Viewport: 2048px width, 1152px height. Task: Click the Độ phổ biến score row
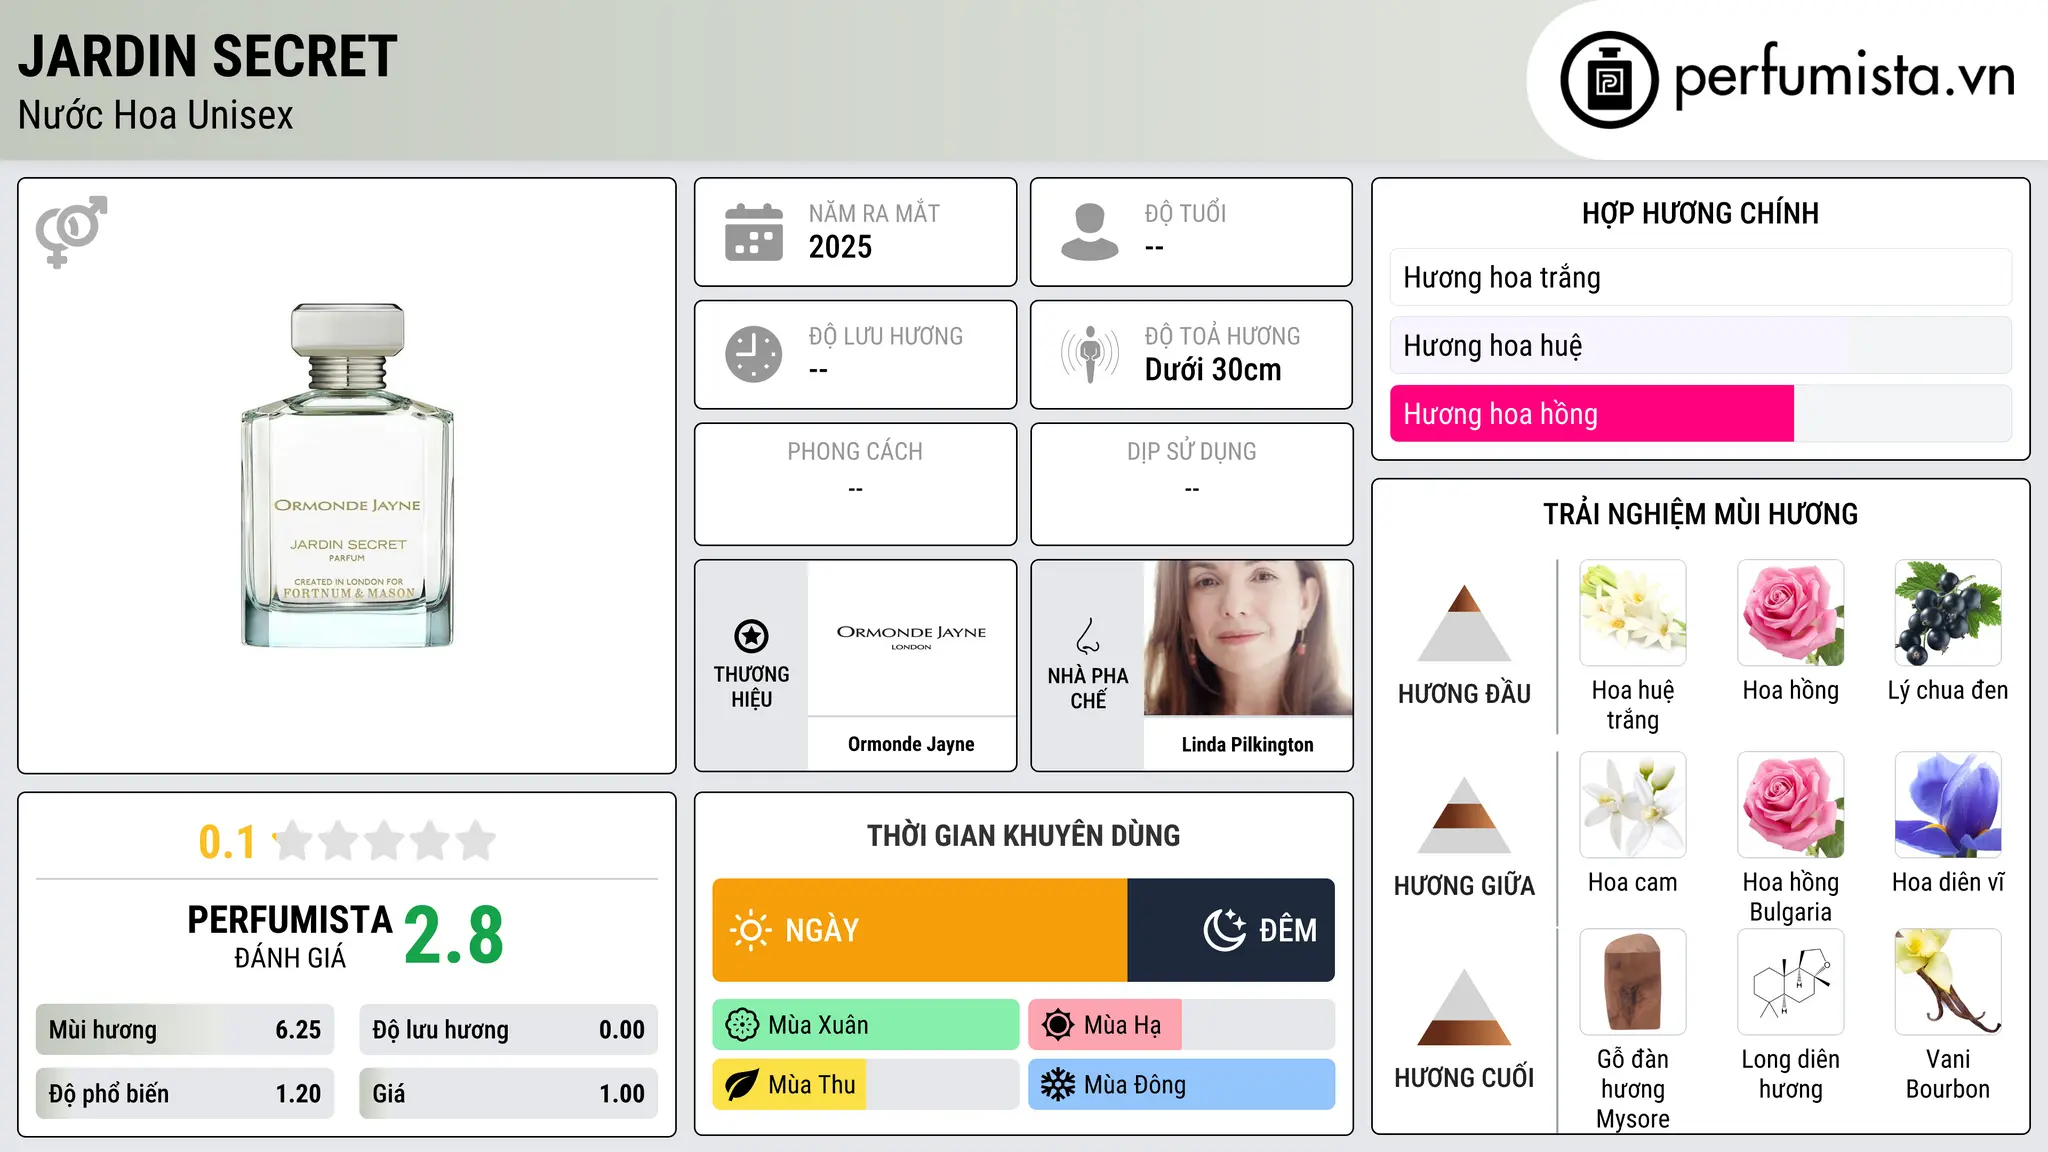click(x=185, y=1093)
